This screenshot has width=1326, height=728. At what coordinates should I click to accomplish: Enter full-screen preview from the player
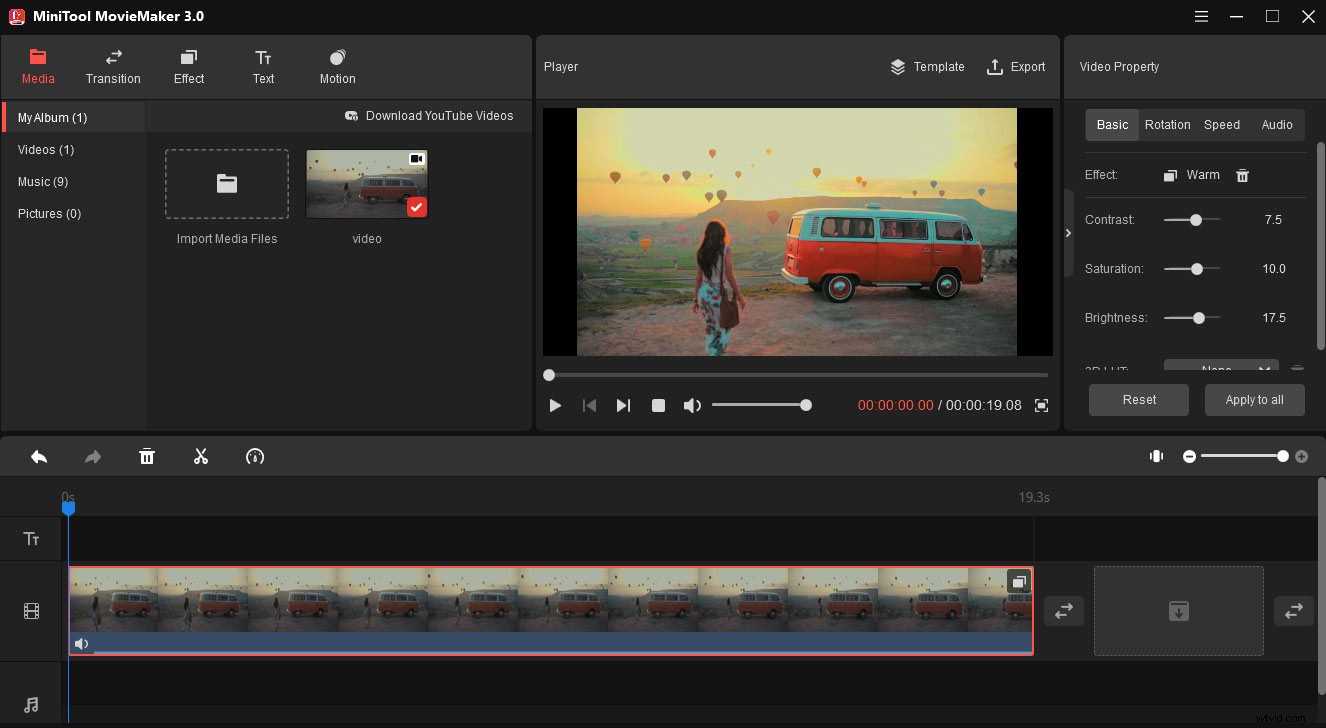click(x=1041, y=405)
